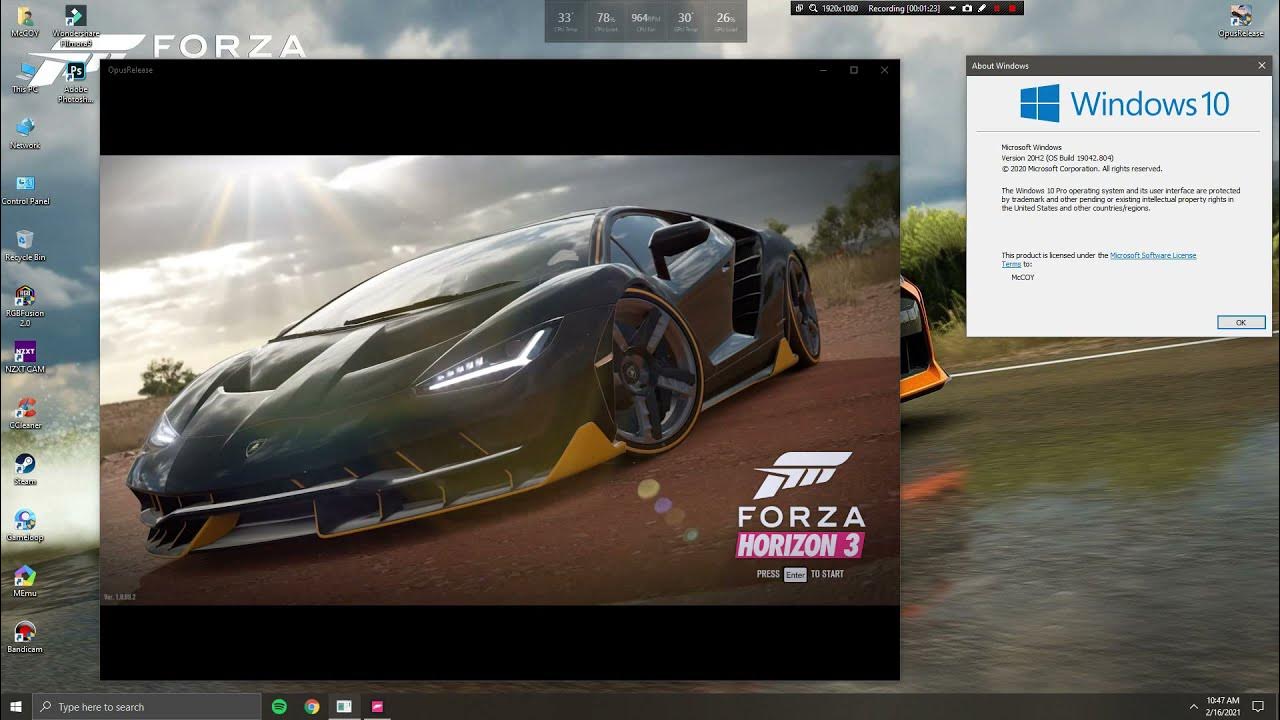Viewport: 1280px width, 720px height.
Task: Open Google Chrome from the taskbar
Action: (312, 706)
